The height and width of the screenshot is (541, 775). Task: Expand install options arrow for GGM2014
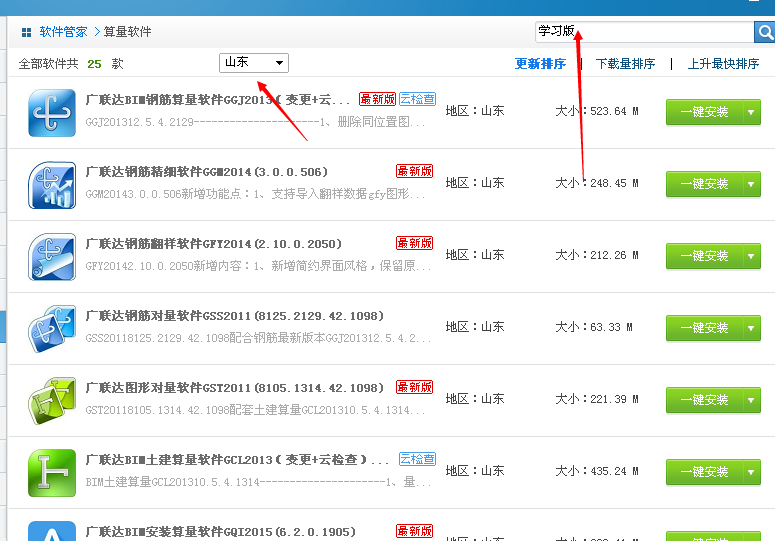tap(751, 184)
